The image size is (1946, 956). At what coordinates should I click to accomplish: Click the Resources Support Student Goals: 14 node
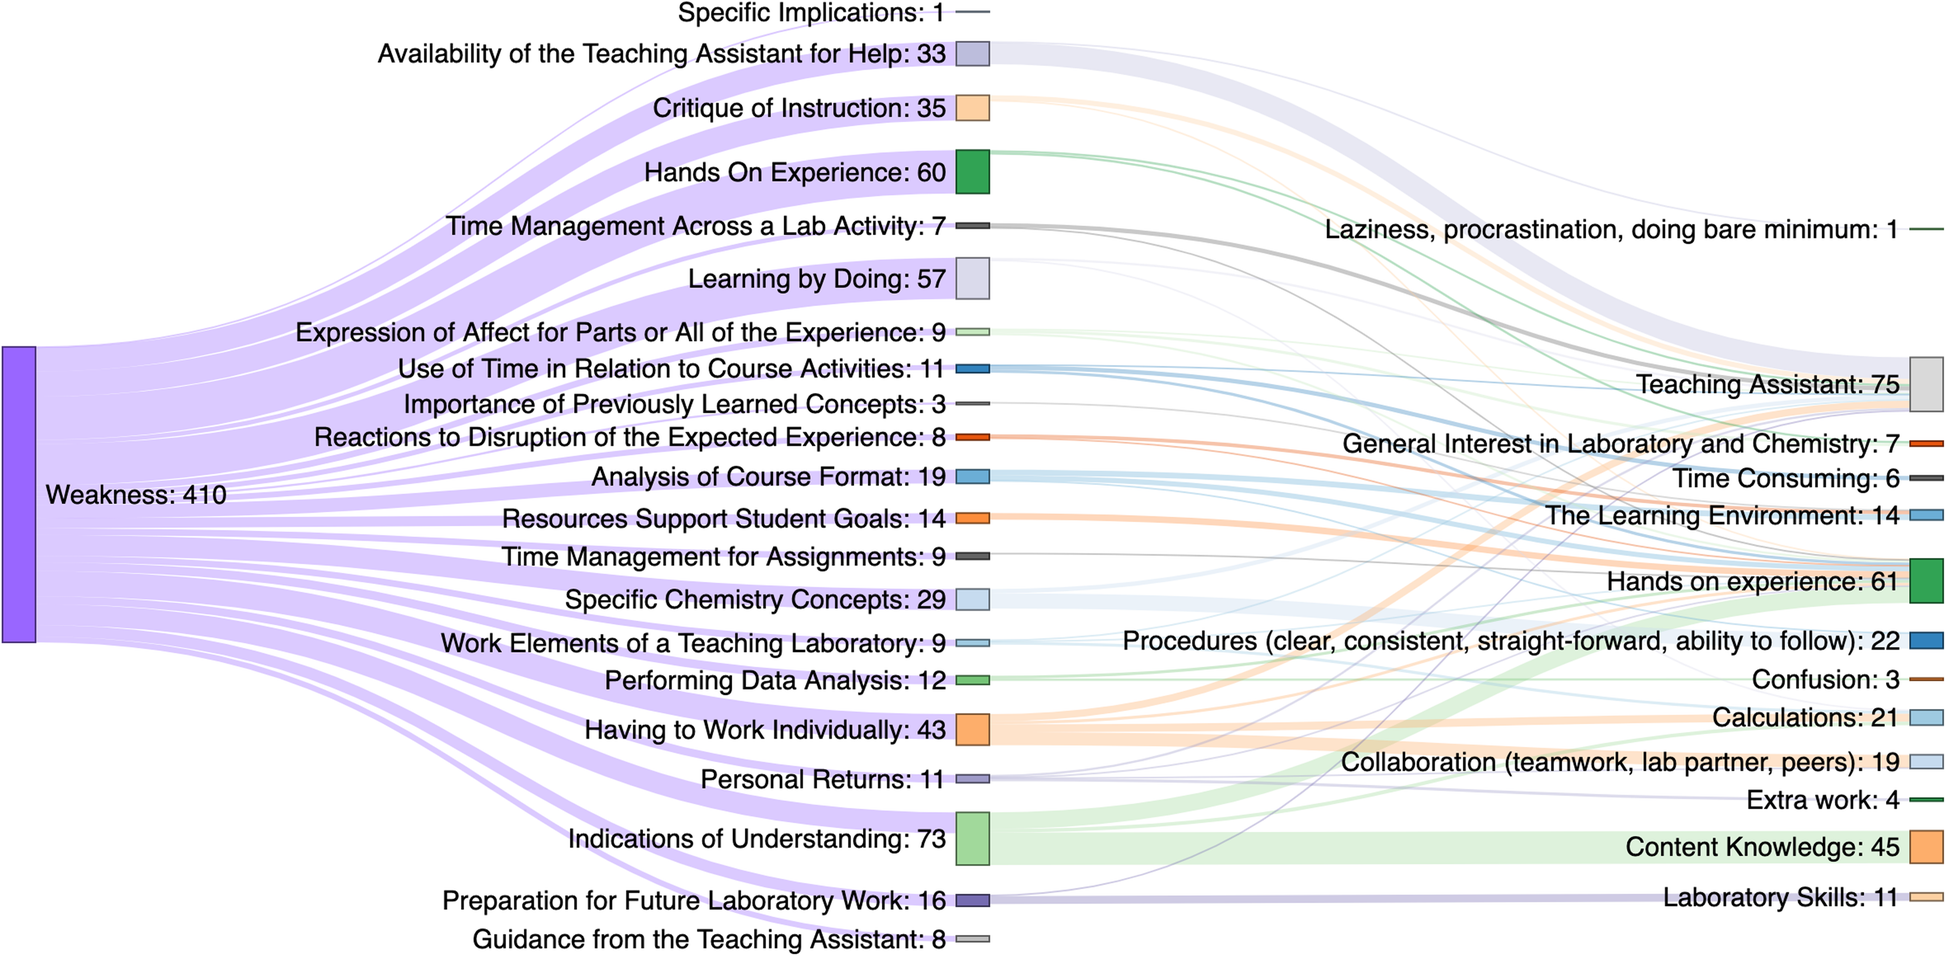(972, 518)
